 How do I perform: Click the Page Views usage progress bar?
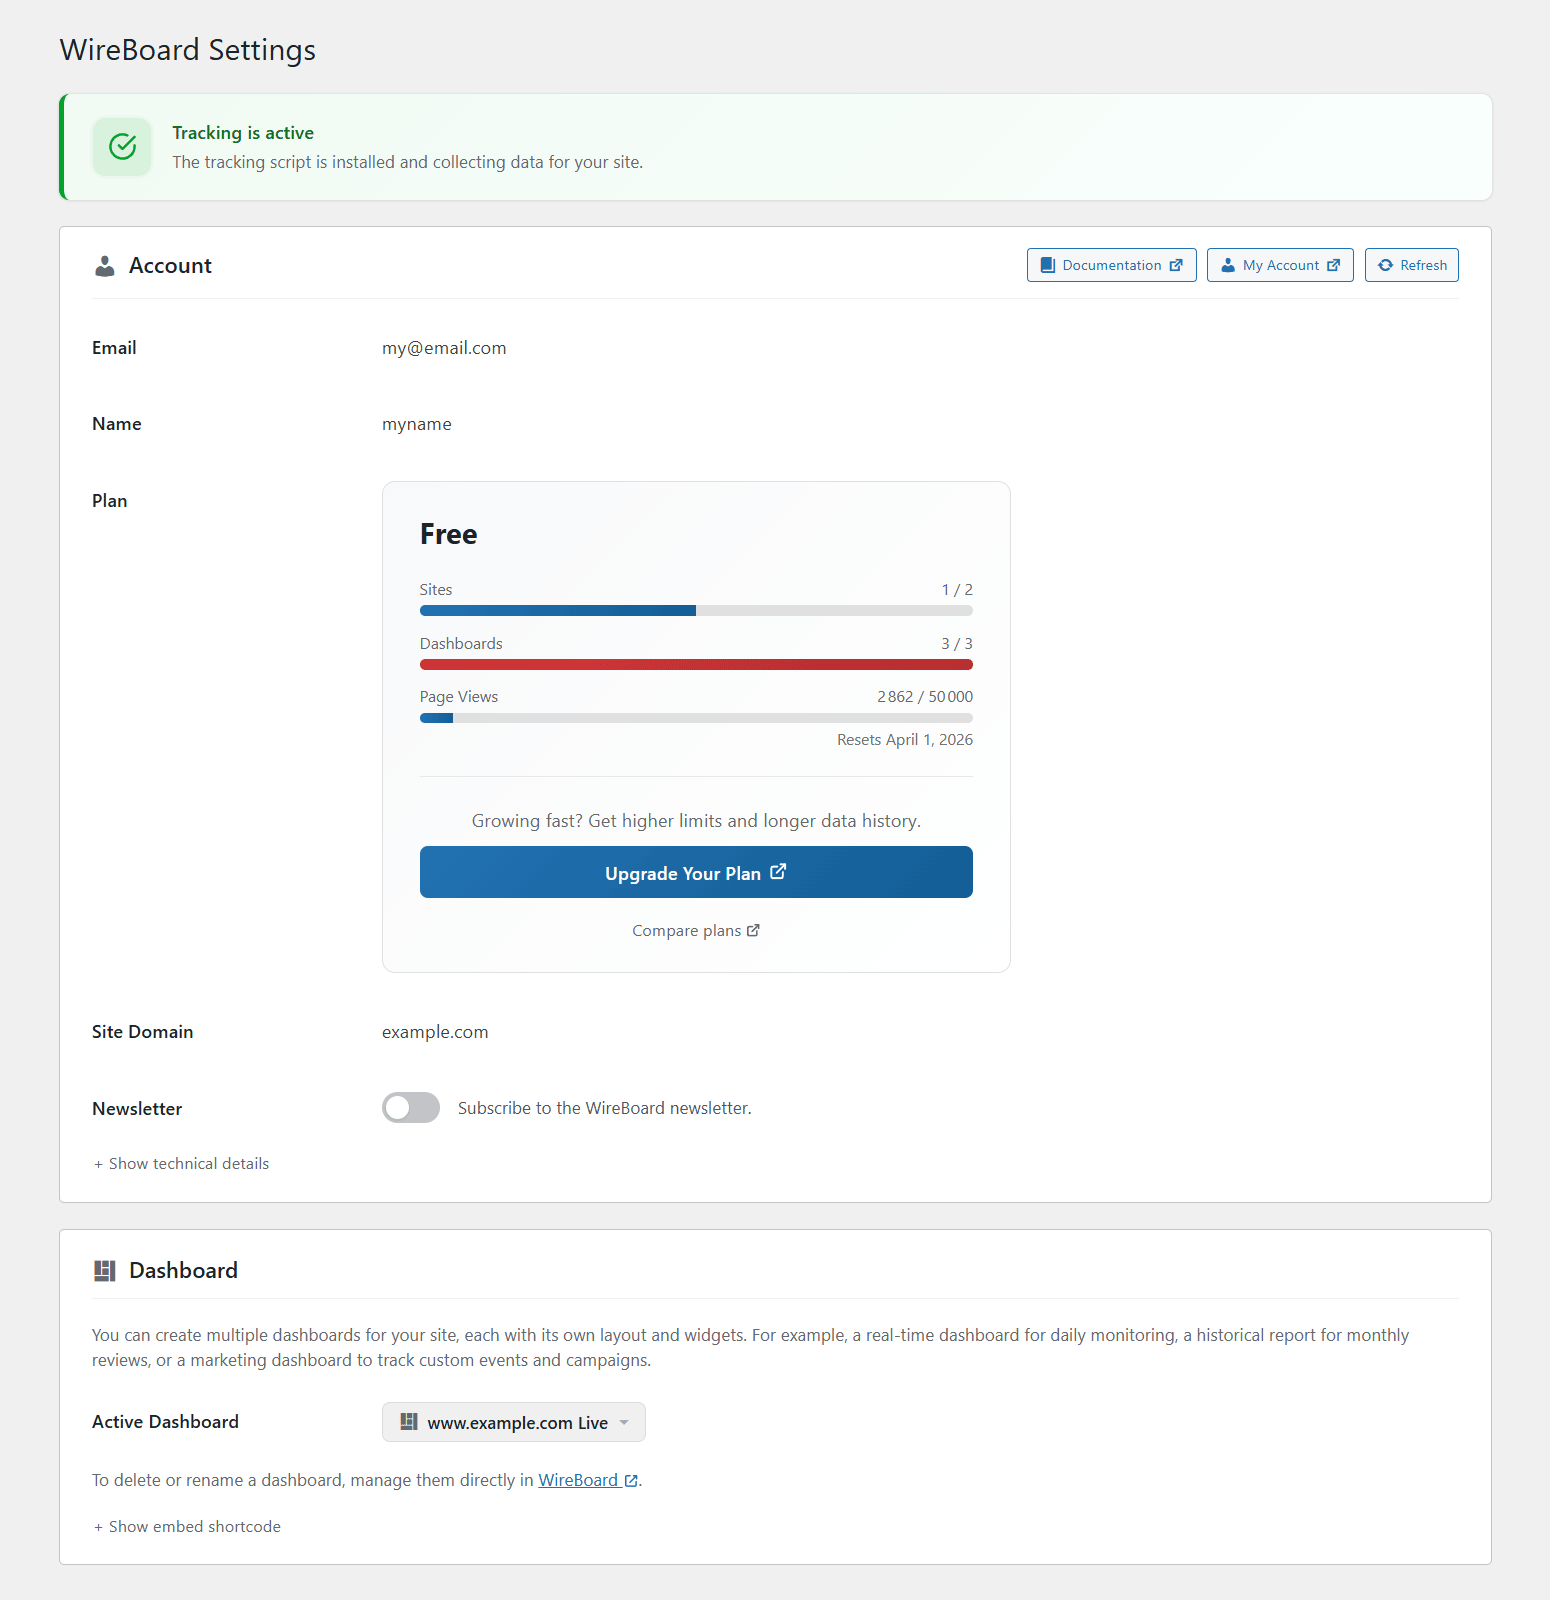pos(696,718)
